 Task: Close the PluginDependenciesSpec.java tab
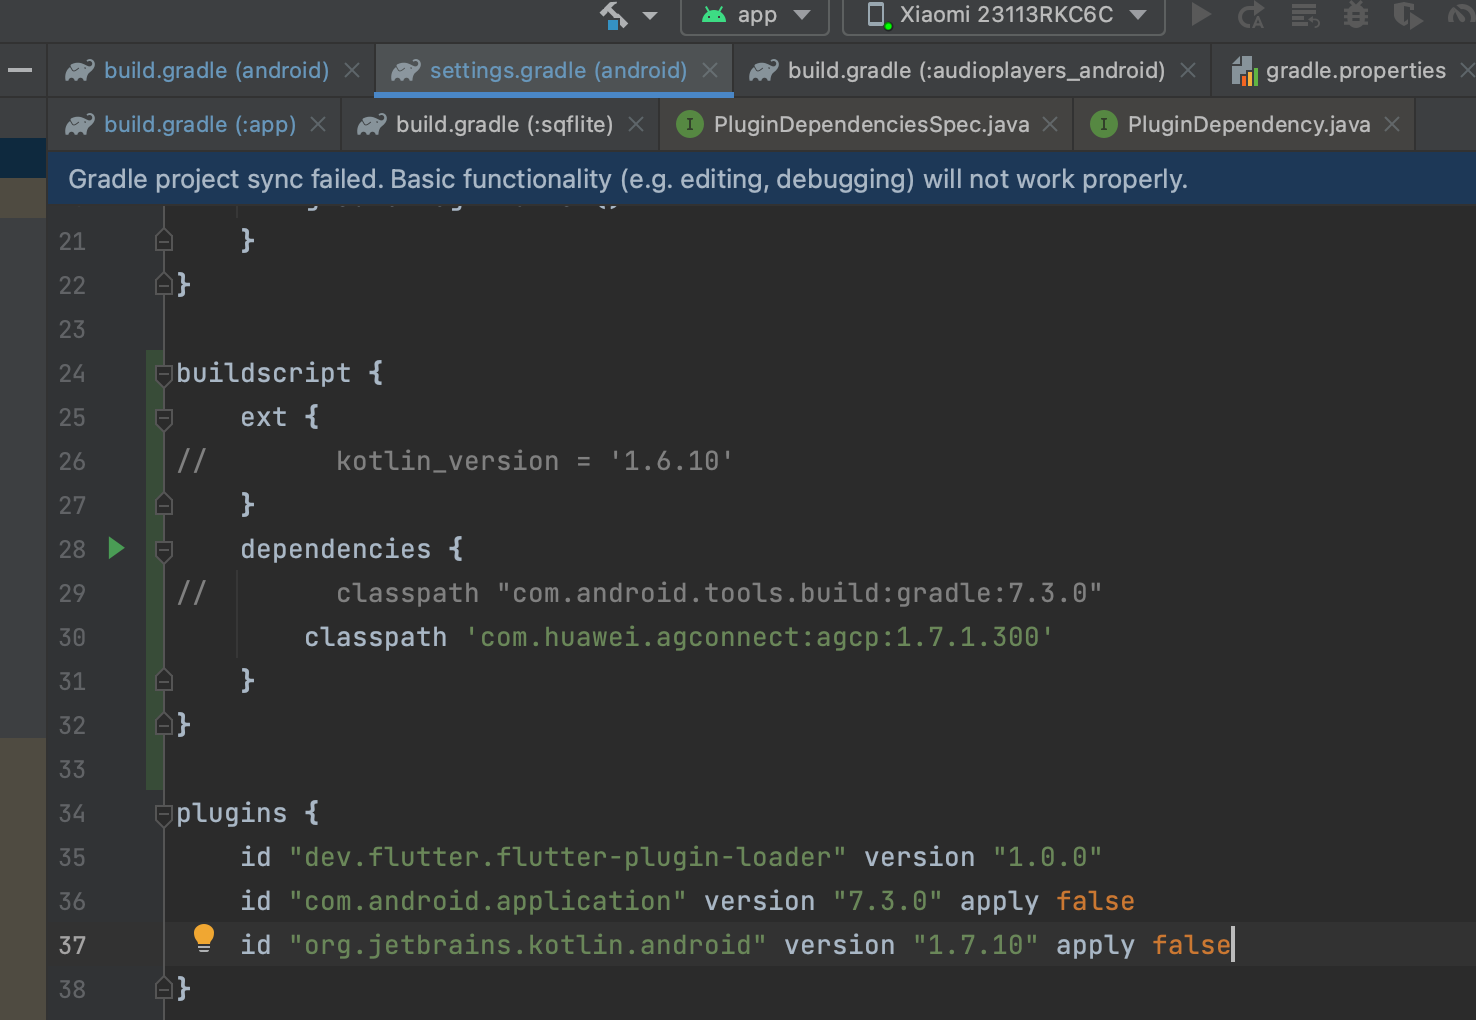coord(1050,125)
